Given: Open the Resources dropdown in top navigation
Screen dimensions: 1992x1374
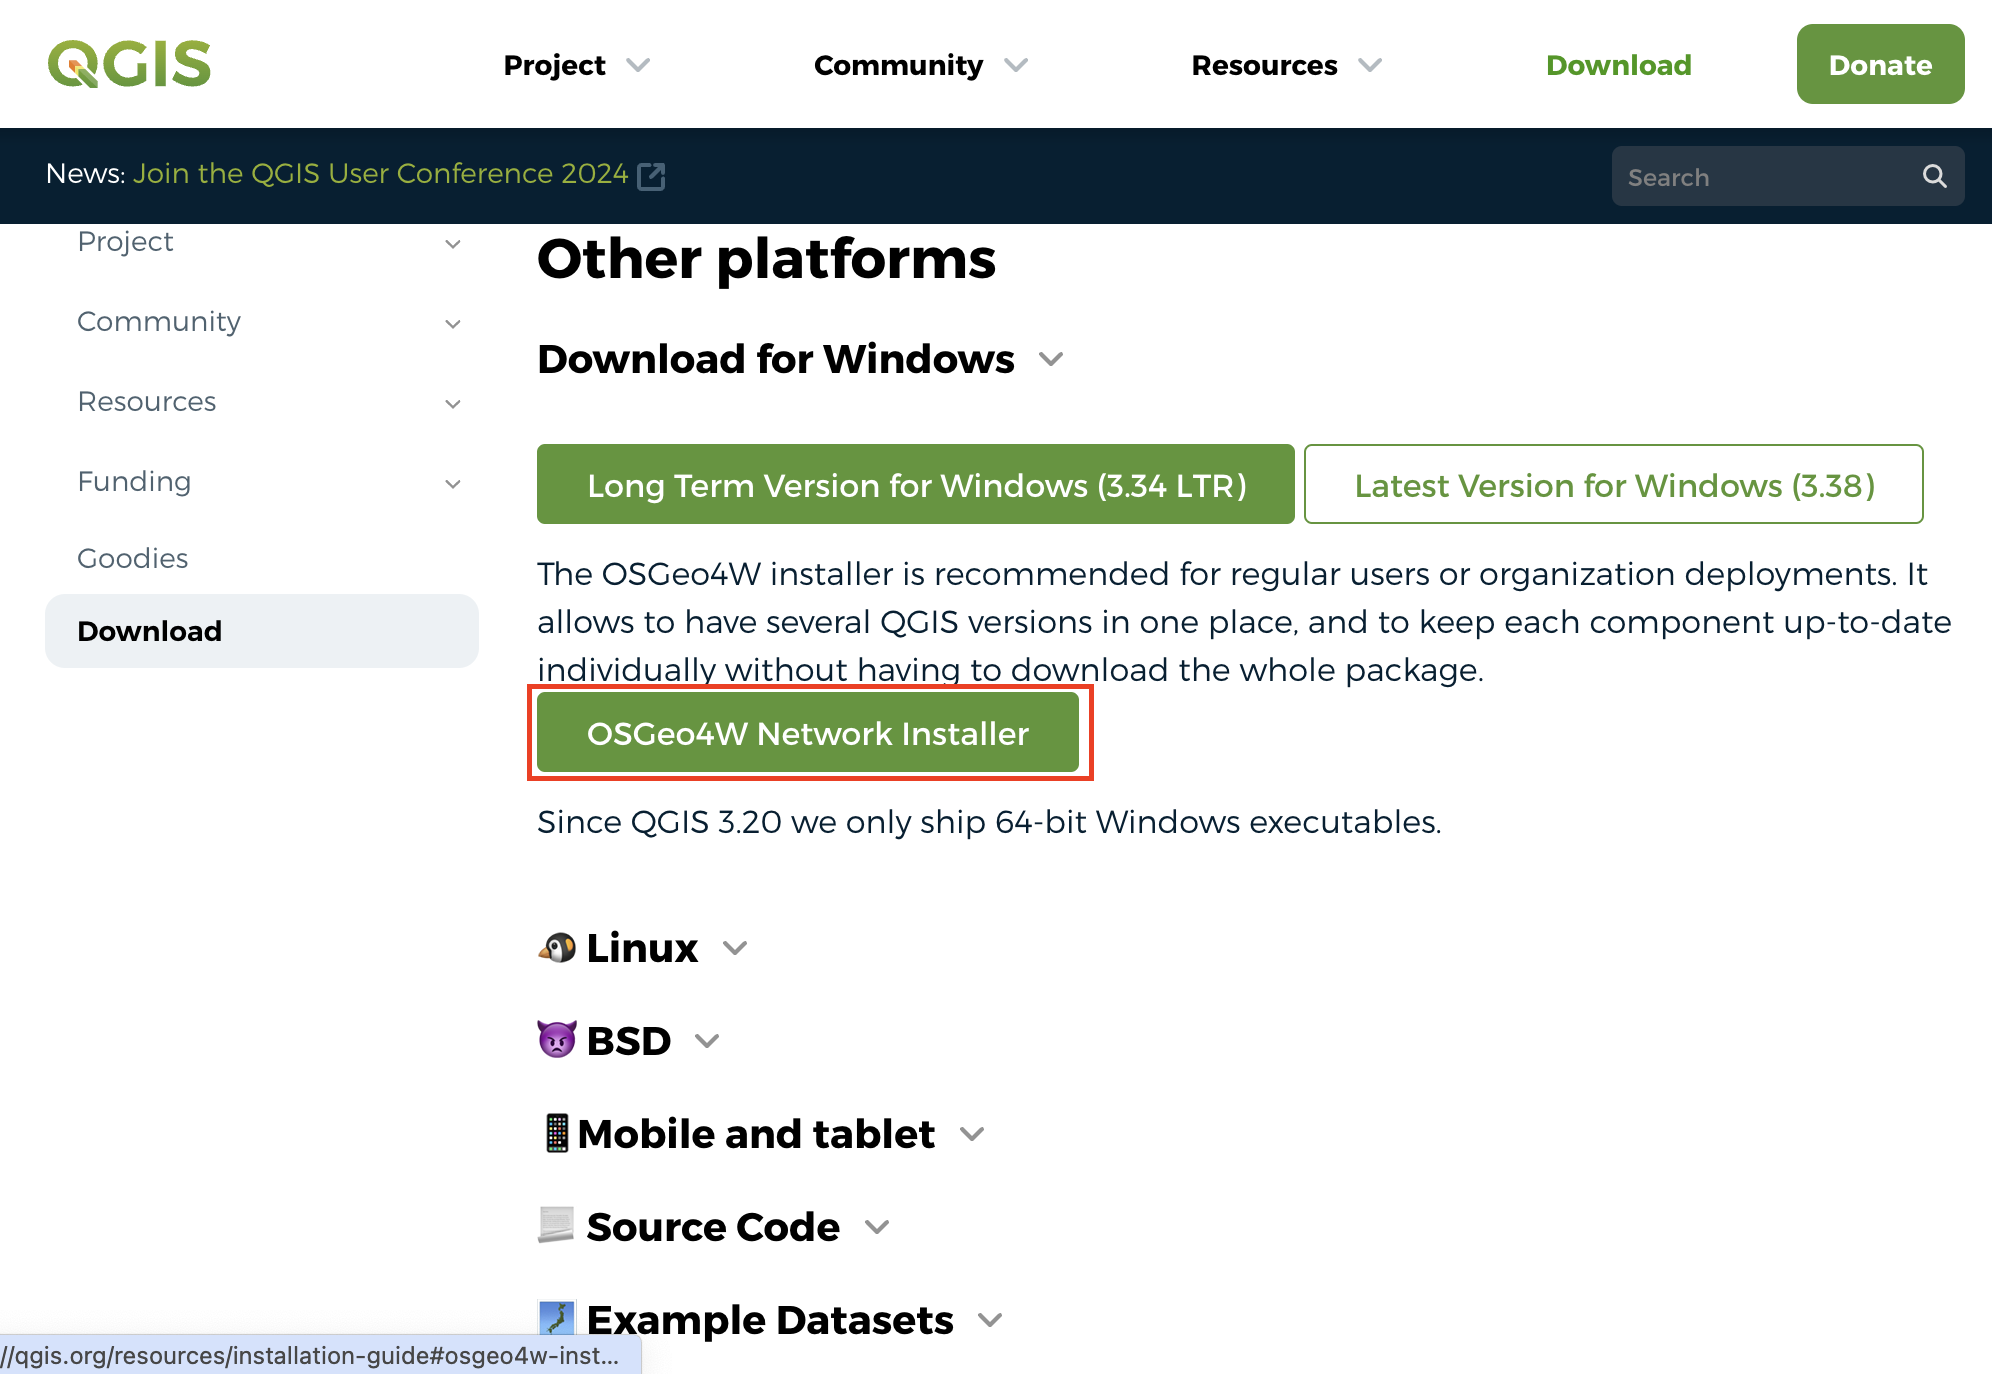Looking at the screenshot, I should tap(1287, 65).
